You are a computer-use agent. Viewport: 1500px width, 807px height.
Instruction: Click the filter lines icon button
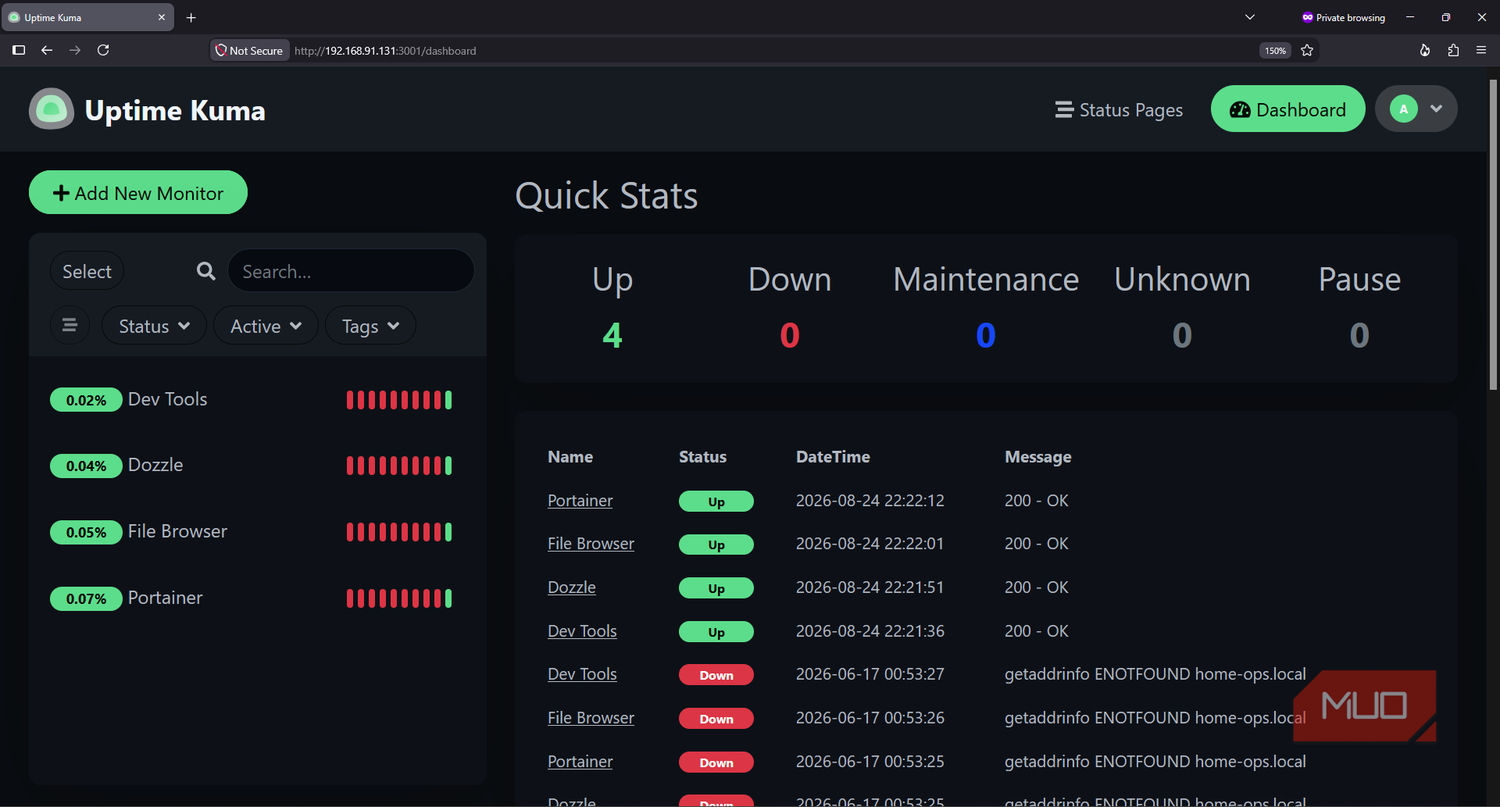coord(70,325)
